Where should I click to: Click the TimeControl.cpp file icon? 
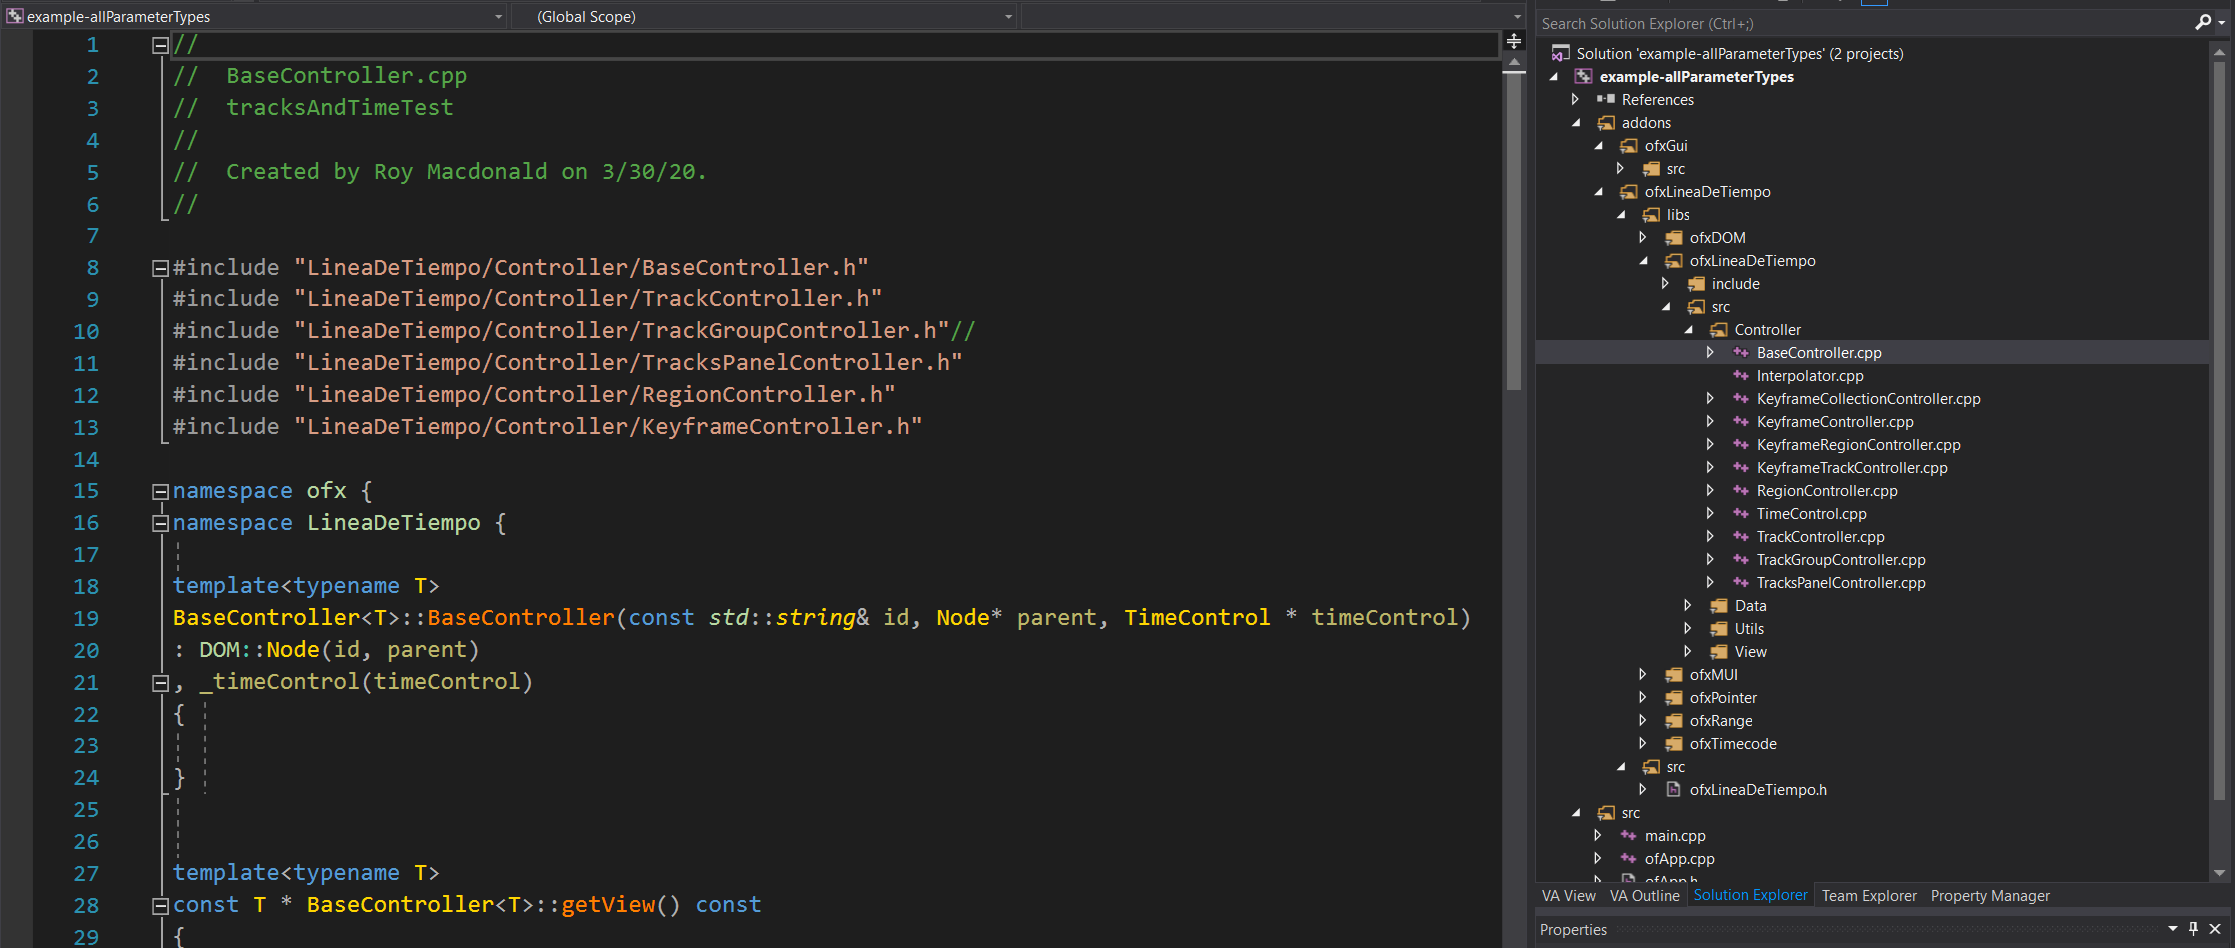tap(1741, 513)
